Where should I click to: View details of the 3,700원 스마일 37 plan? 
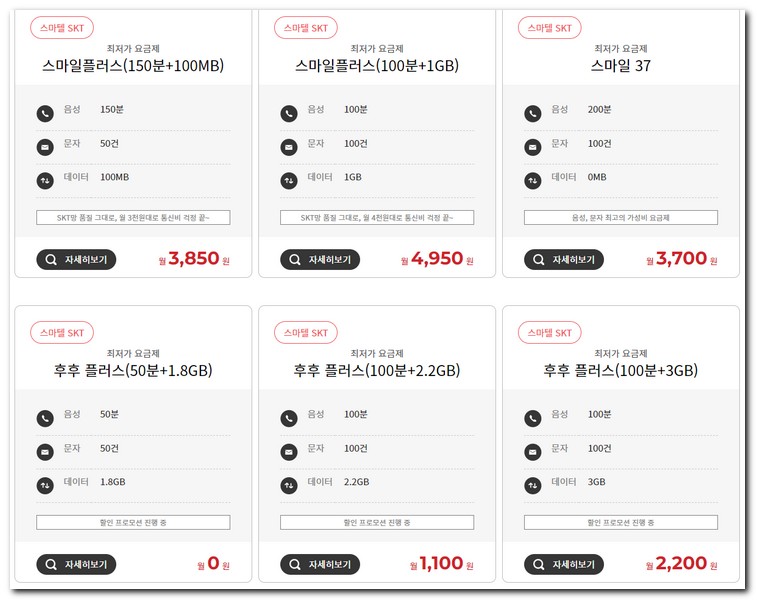pos(564,260)
